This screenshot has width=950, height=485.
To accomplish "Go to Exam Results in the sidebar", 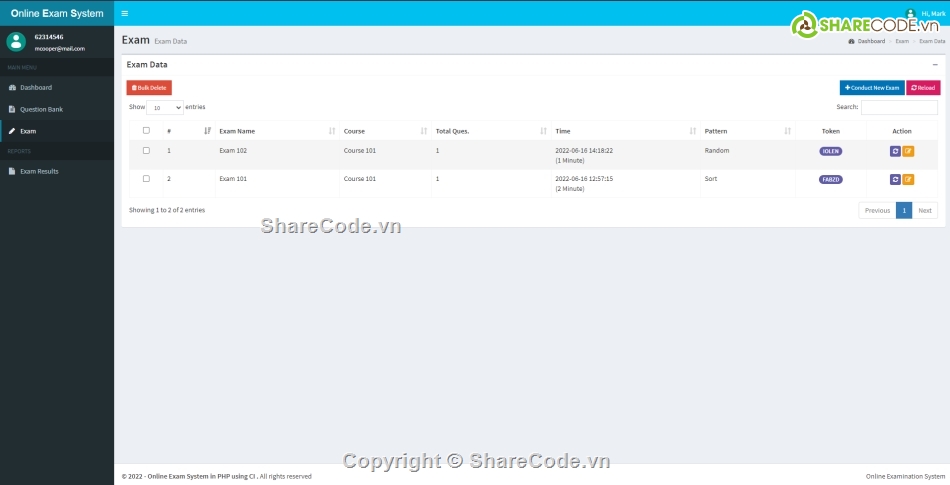I will (x=39, y=171).
